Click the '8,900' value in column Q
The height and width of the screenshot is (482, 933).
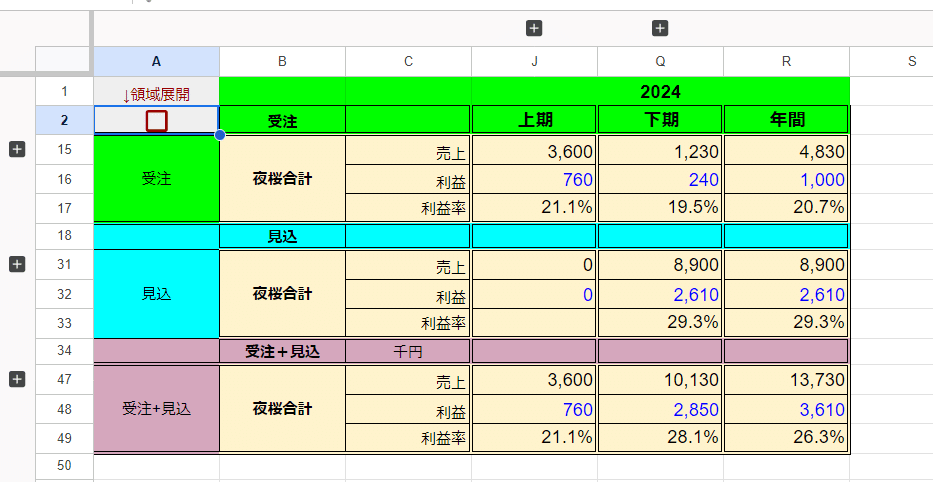[660, 265]
